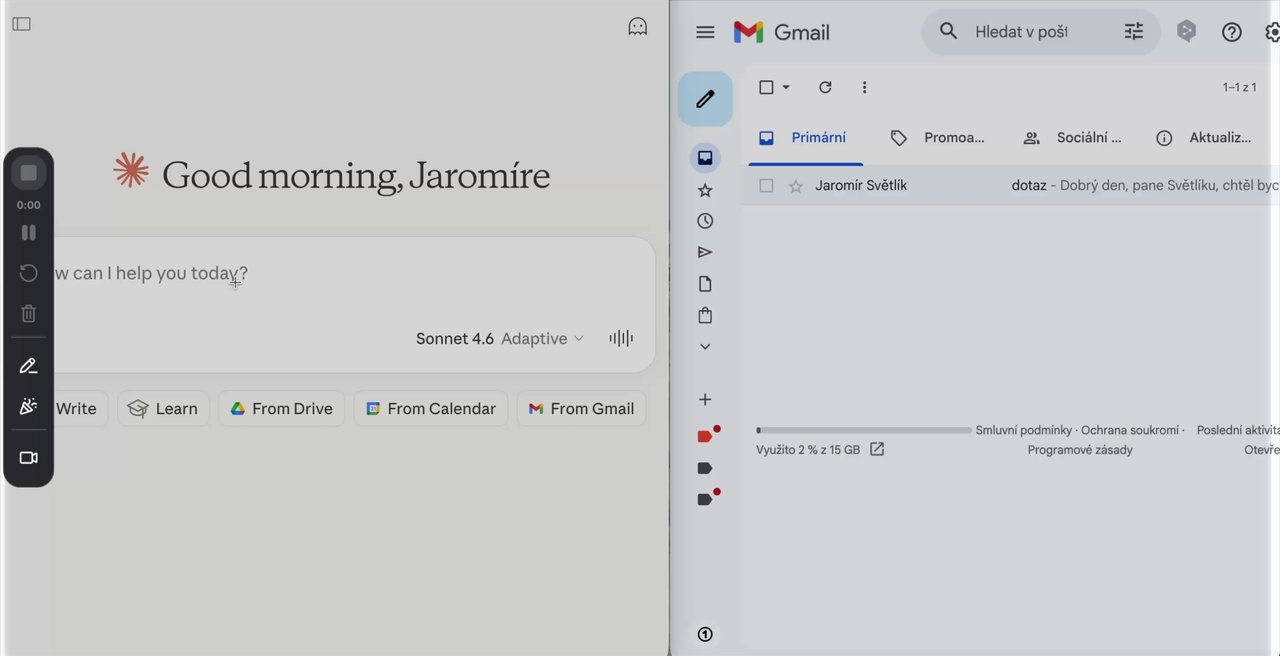Open Gmail search options sliders icon

[x=1133, y=32]
